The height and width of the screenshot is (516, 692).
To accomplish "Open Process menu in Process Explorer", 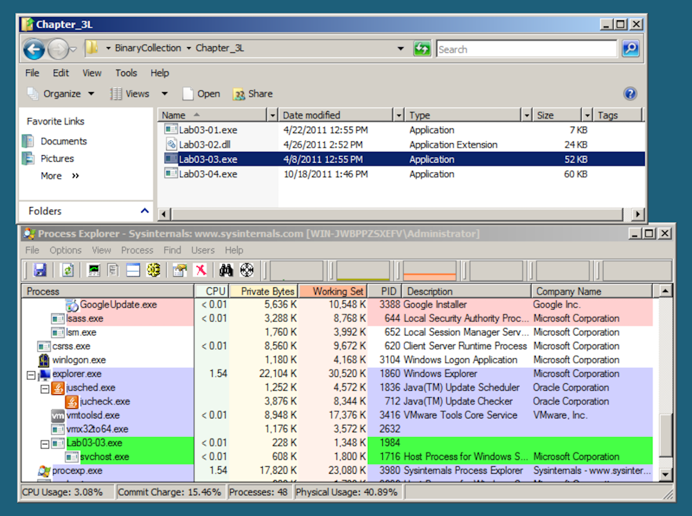I will (137, 250).
